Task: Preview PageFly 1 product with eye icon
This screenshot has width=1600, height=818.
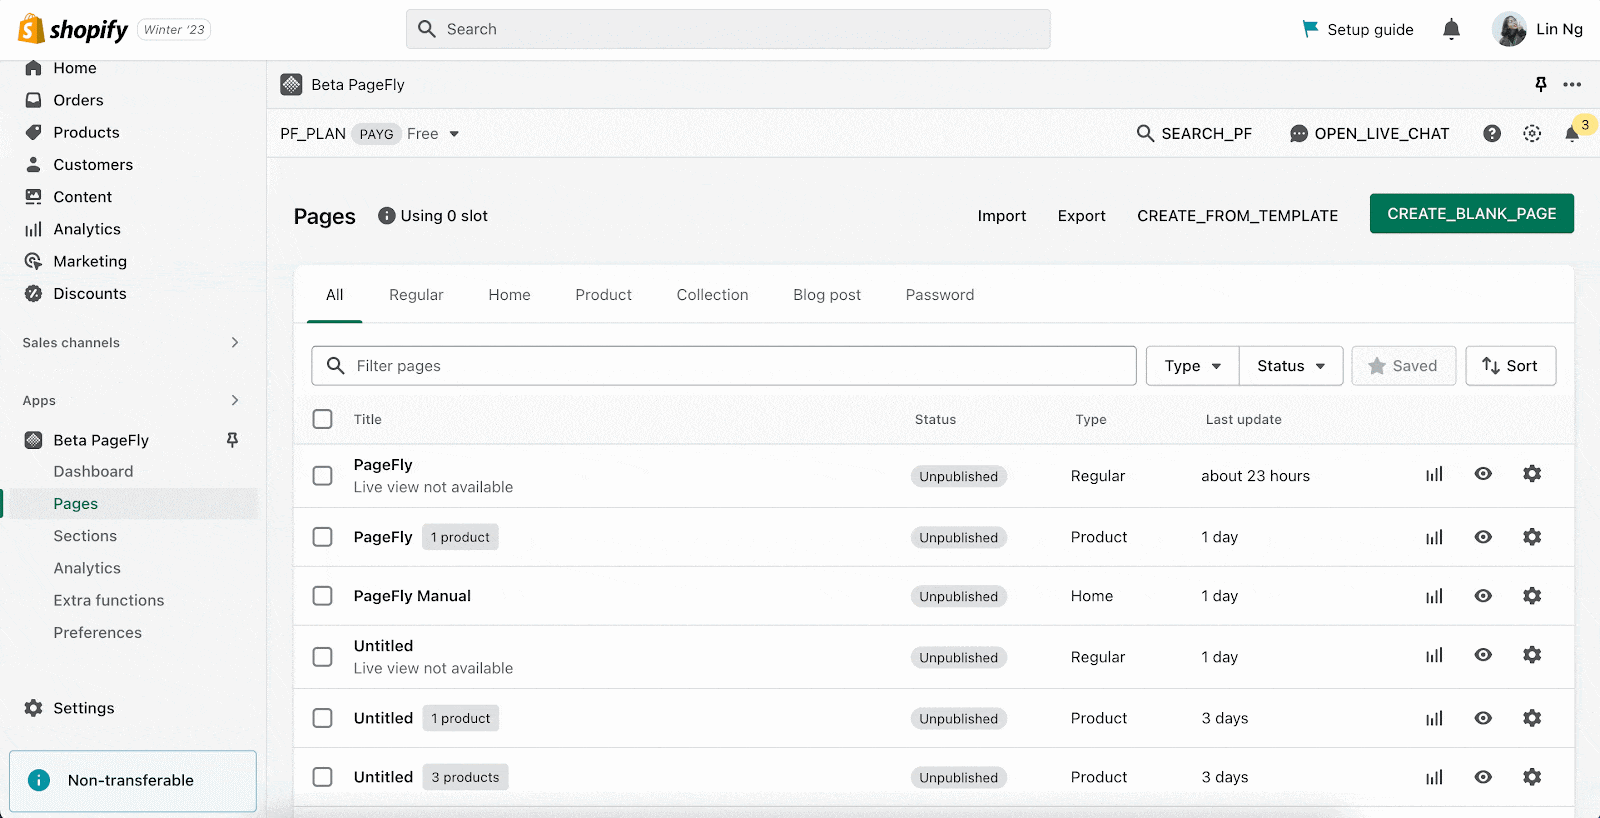Action: click(1483, 536)
